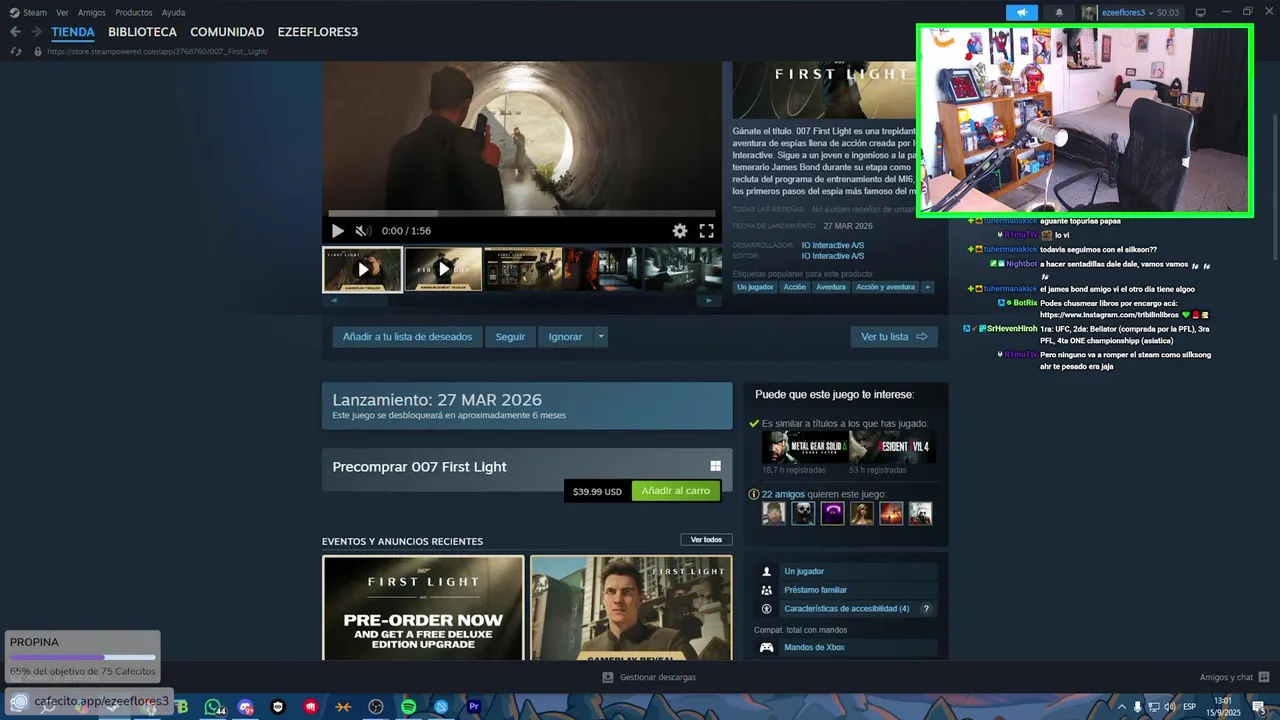Click Ver todos events button

(x=706, y=540)
